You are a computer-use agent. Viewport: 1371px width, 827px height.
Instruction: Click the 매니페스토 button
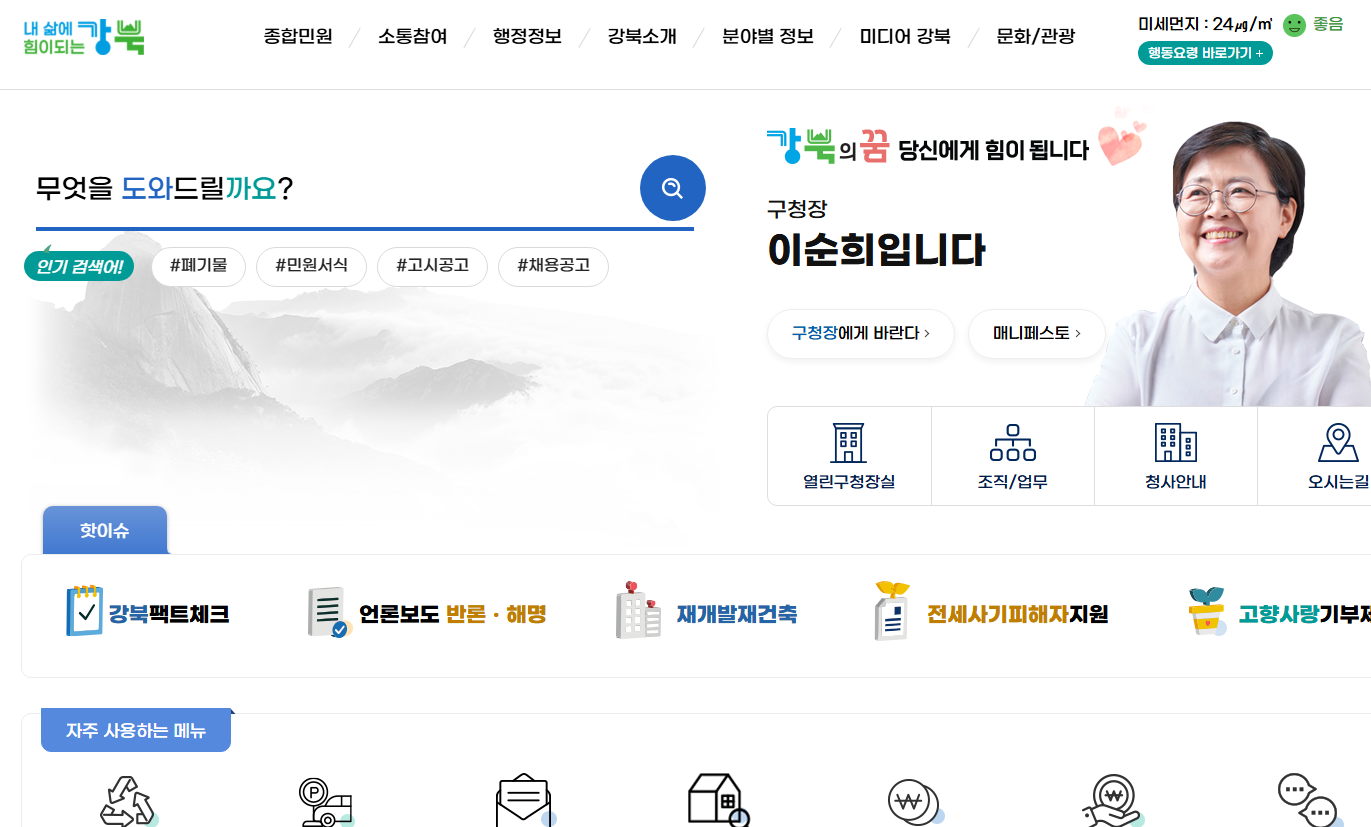point(1037,333)
